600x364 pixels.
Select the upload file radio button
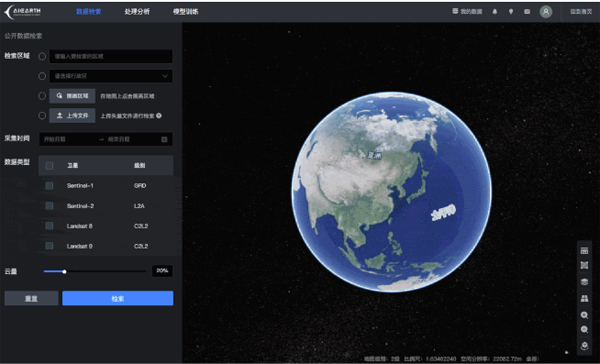click(42, 116)
